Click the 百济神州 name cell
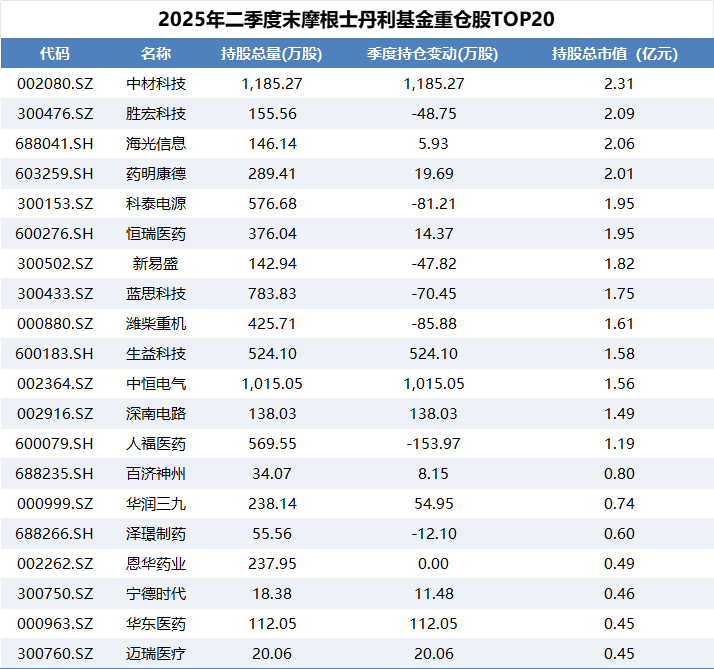Image resolution: width=714 pixels, height=669 pixels. (156, 474)
